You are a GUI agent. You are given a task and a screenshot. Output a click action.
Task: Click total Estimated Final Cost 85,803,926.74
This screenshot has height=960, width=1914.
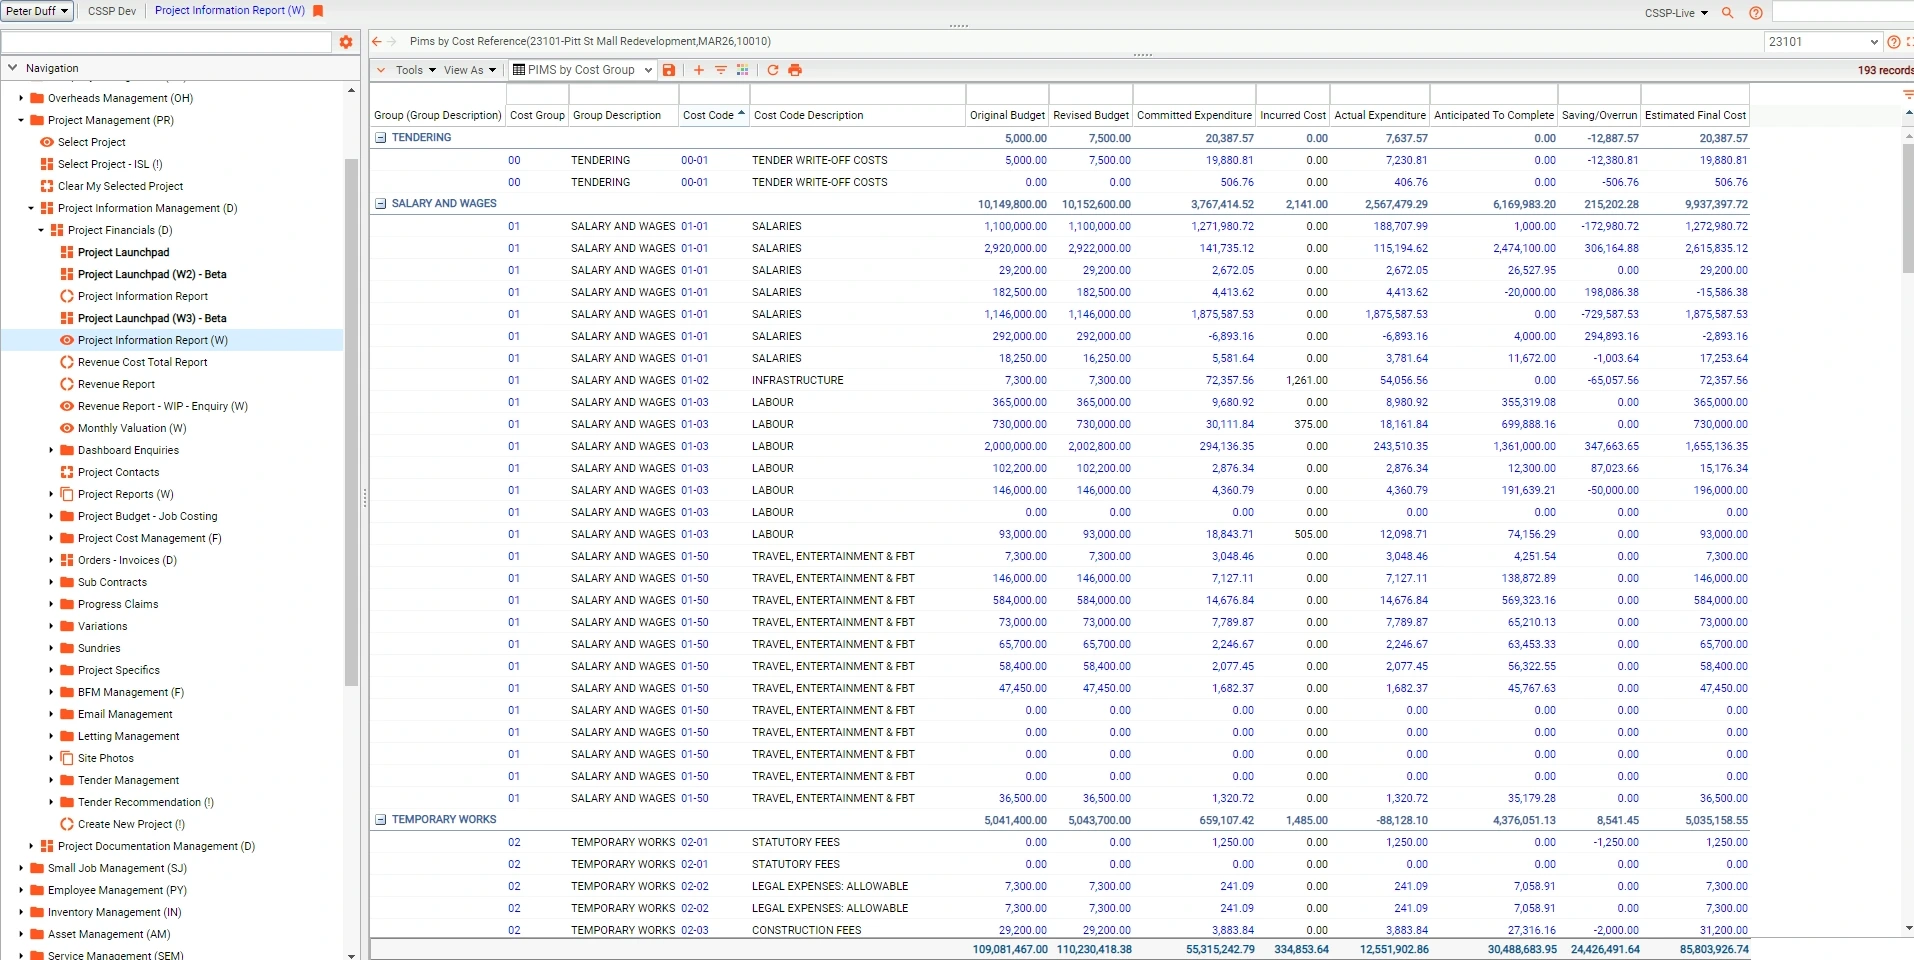point(1714,949)
